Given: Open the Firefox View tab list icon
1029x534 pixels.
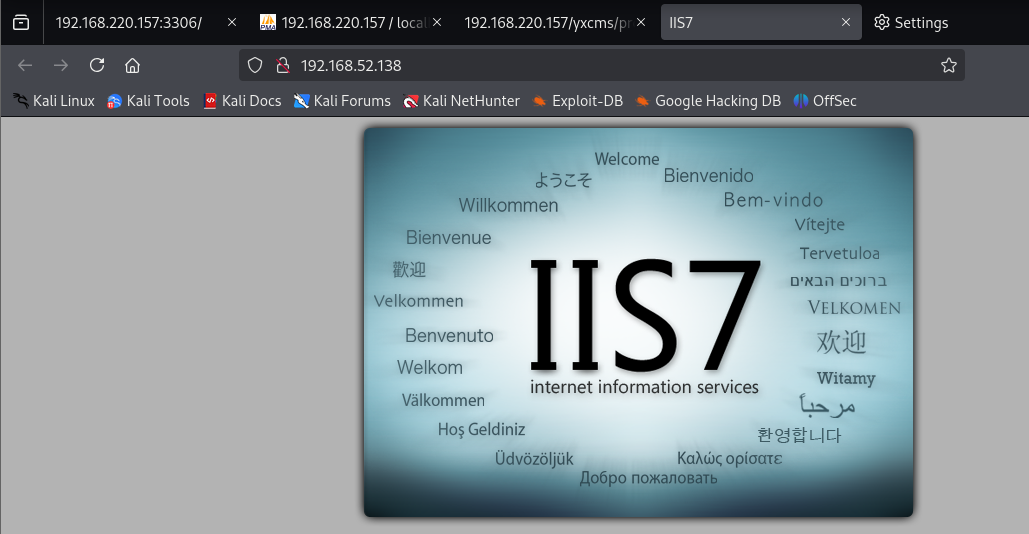Looking at the screenshot, I should pos(21,22).
